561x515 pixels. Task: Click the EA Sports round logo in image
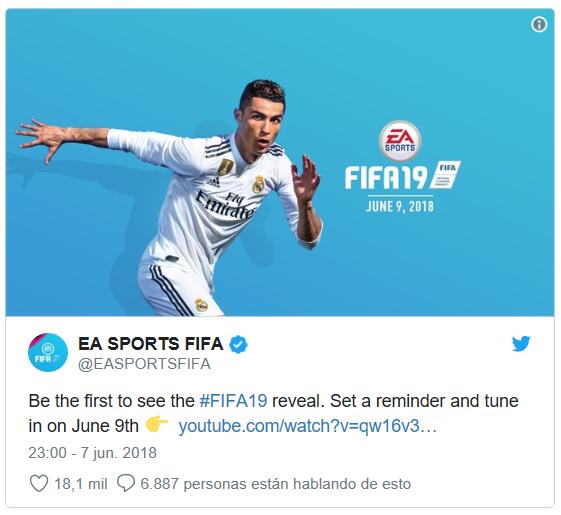(400, 141)
